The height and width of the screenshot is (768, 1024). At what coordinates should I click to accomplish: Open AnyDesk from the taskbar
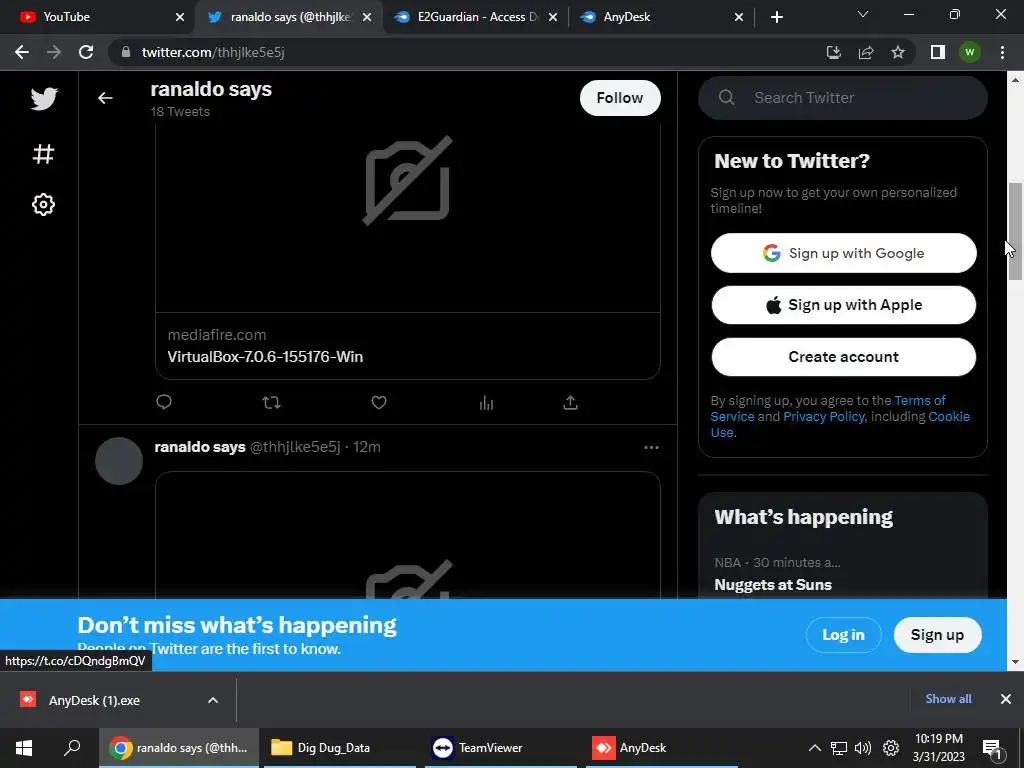(660, 748)
